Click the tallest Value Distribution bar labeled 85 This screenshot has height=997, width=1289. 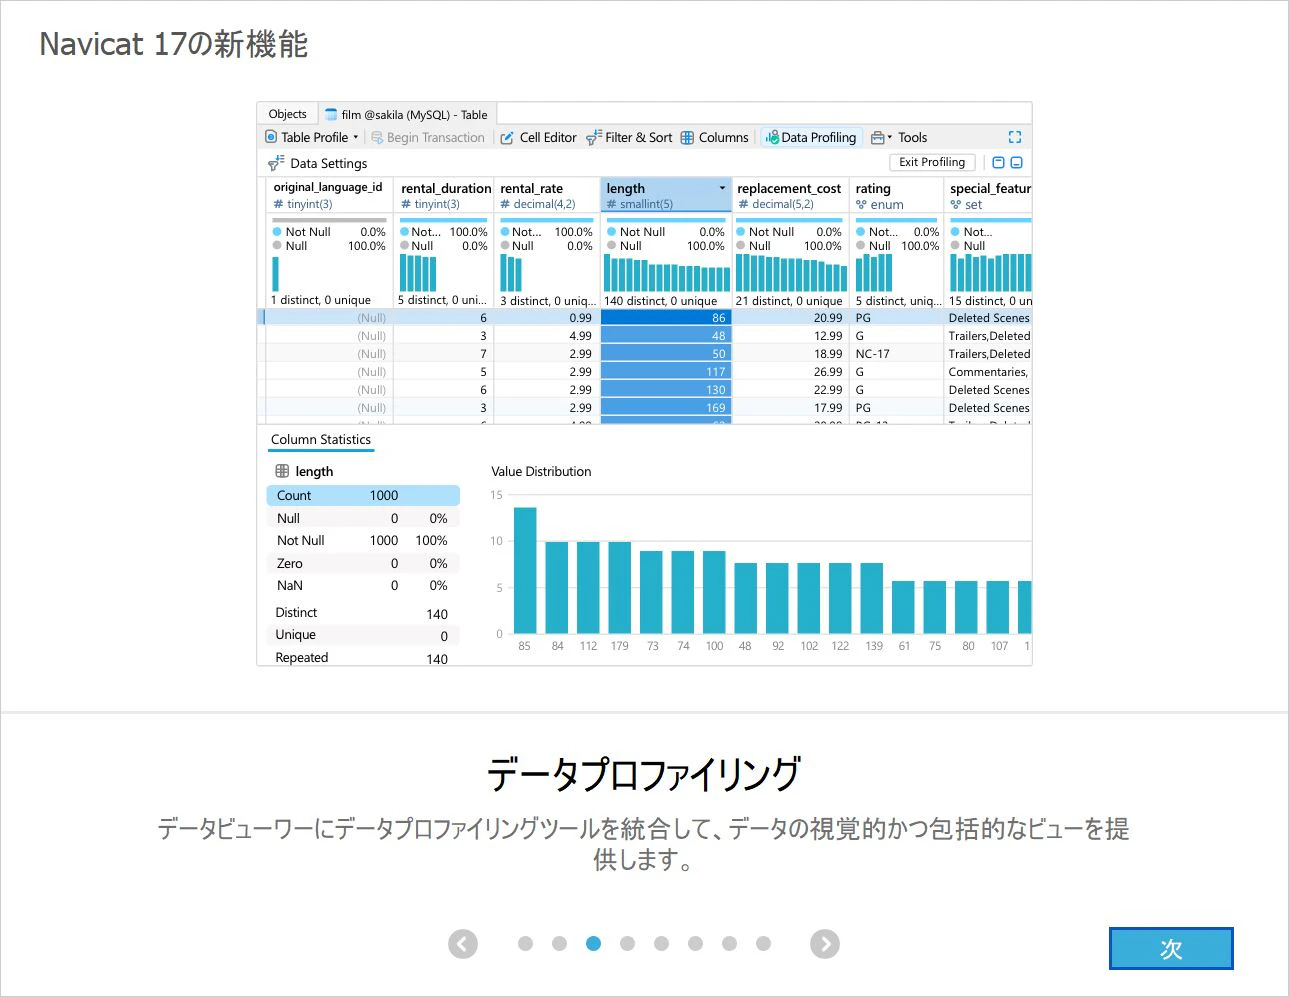tap(525, 570)
